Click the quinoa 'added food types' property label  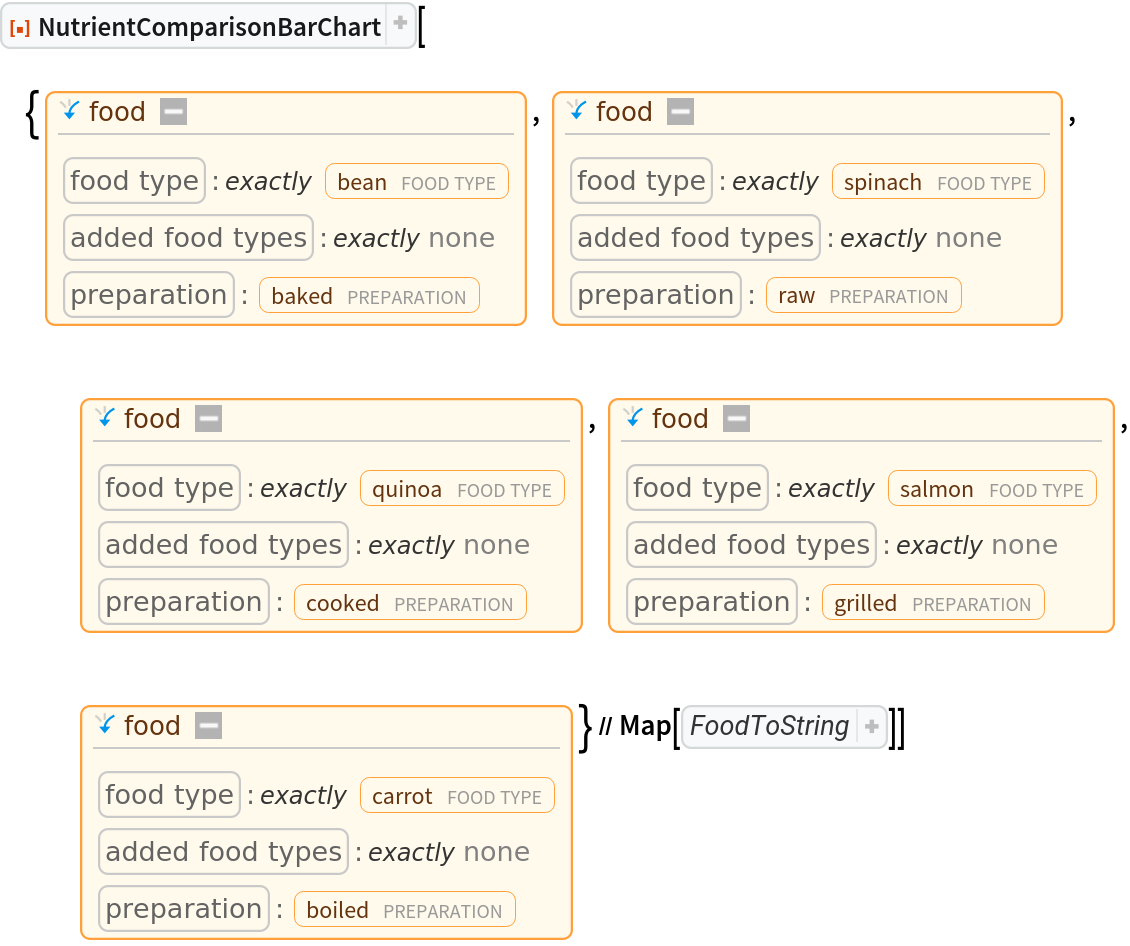tap(223, 545)
